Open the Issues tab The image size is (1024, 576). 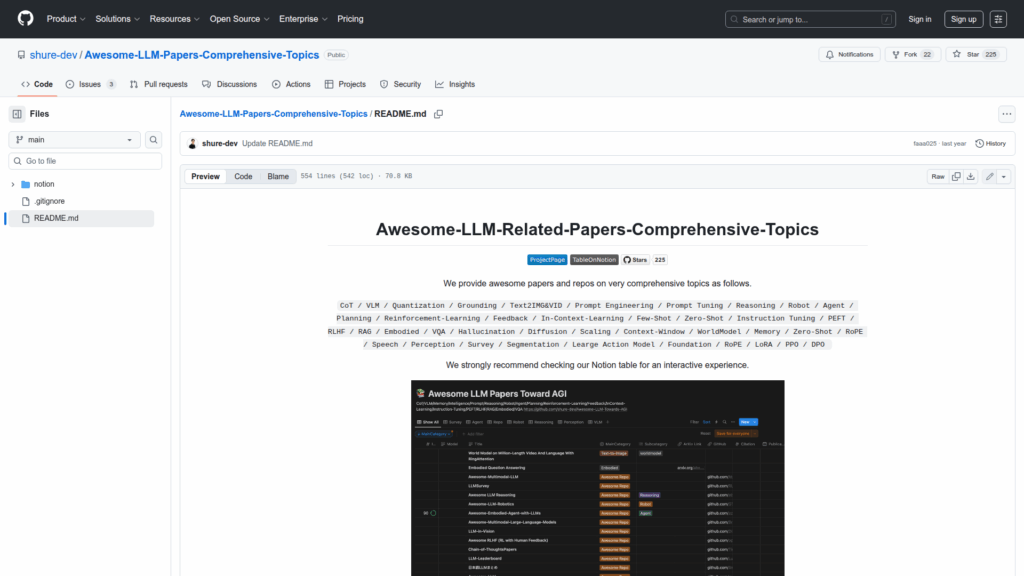point(91,84)
